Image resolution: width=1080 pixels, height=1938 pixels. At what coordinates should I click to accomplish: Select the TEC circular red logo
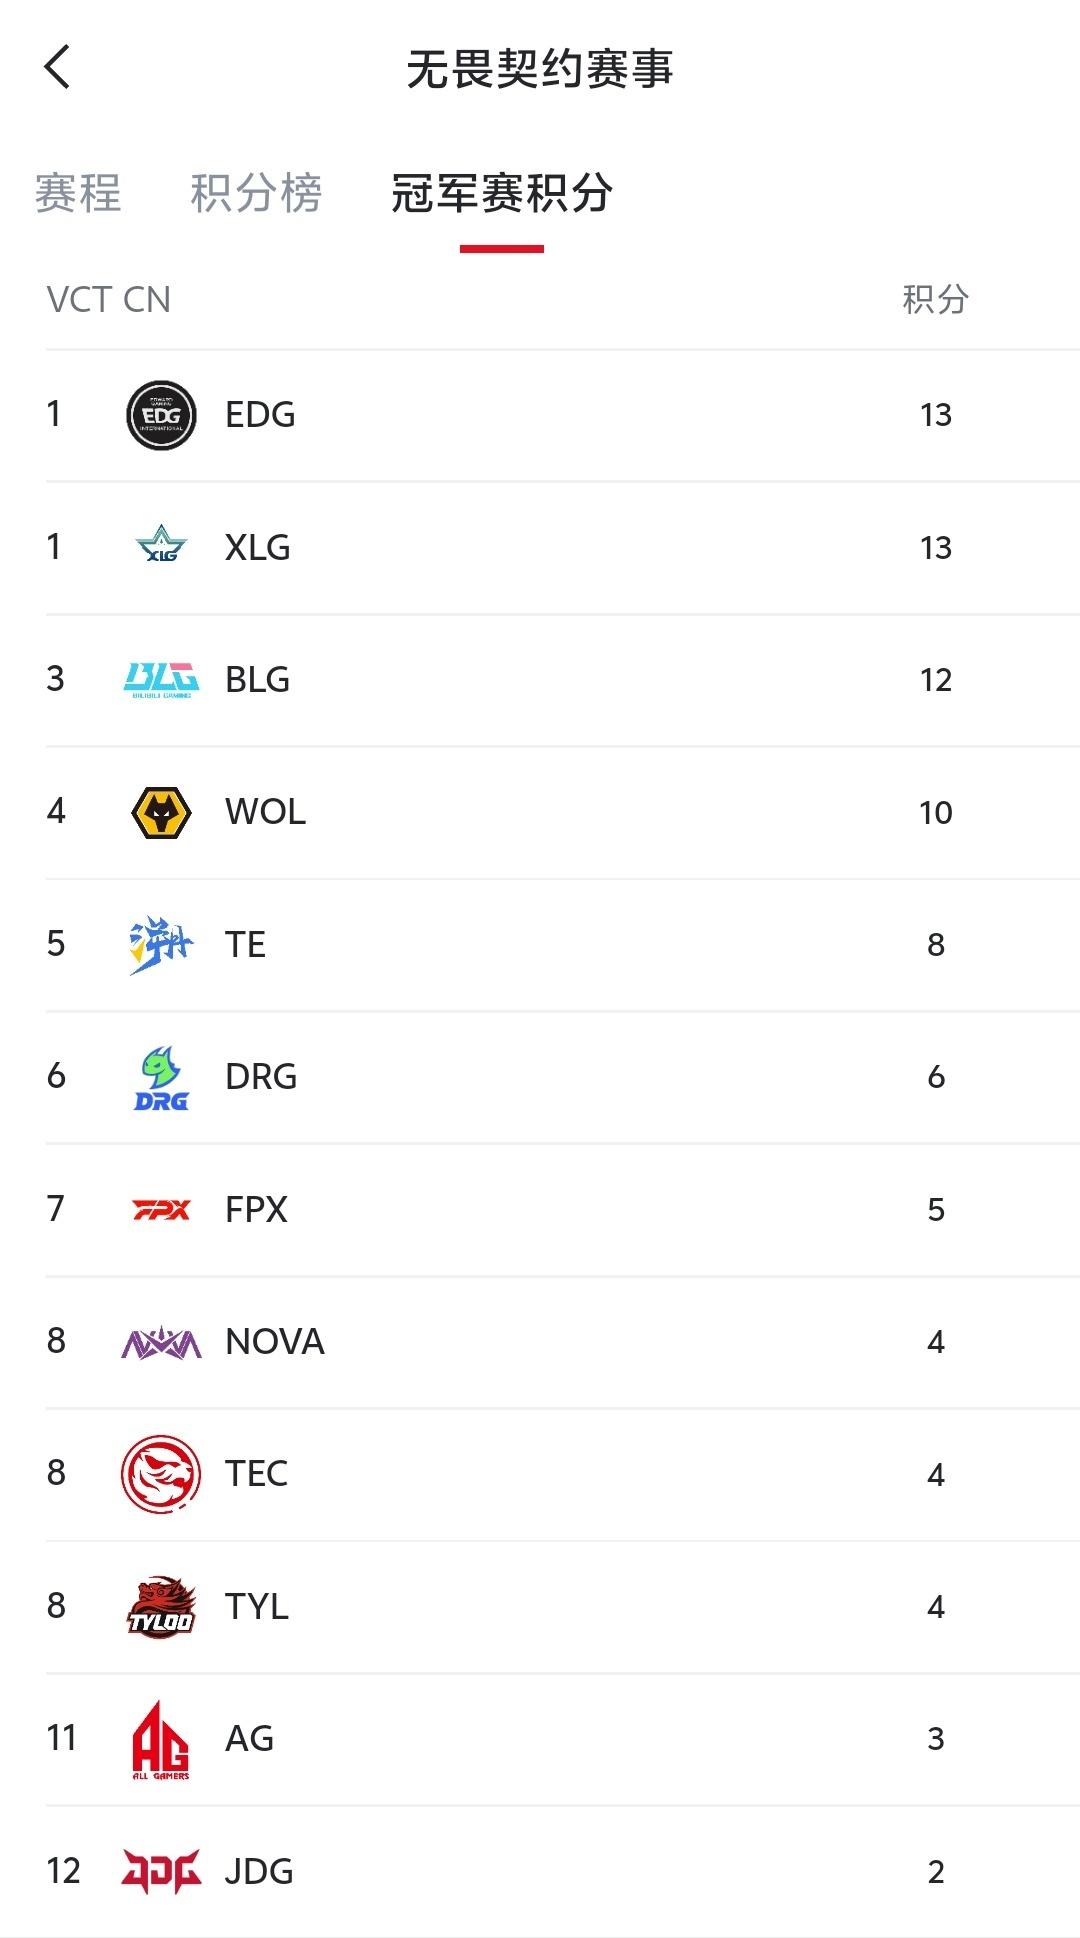(x=161, y=1474)
